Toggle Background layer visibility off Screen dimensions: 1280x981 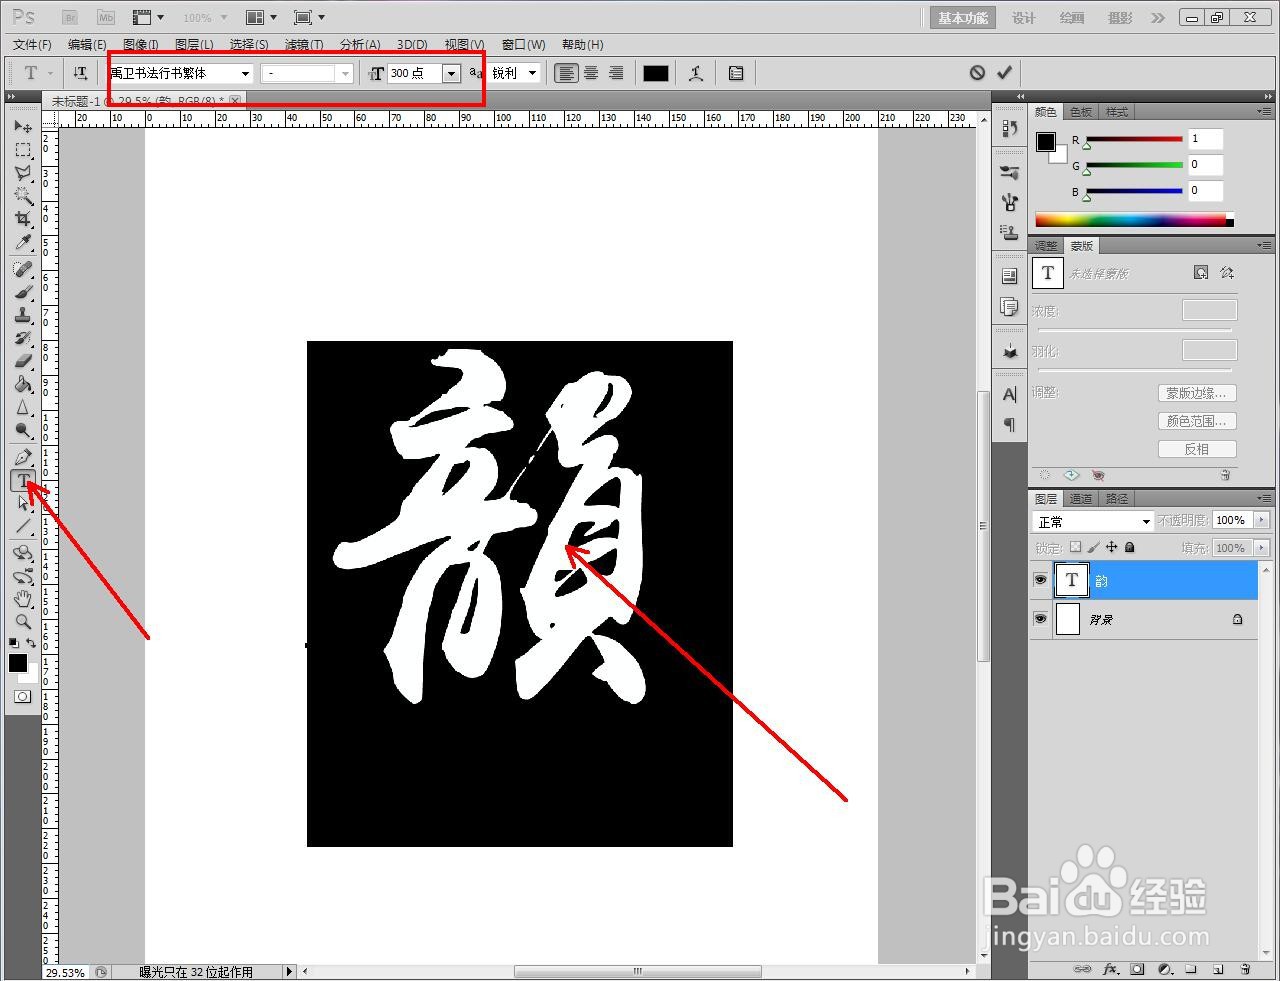point(1040,618)
